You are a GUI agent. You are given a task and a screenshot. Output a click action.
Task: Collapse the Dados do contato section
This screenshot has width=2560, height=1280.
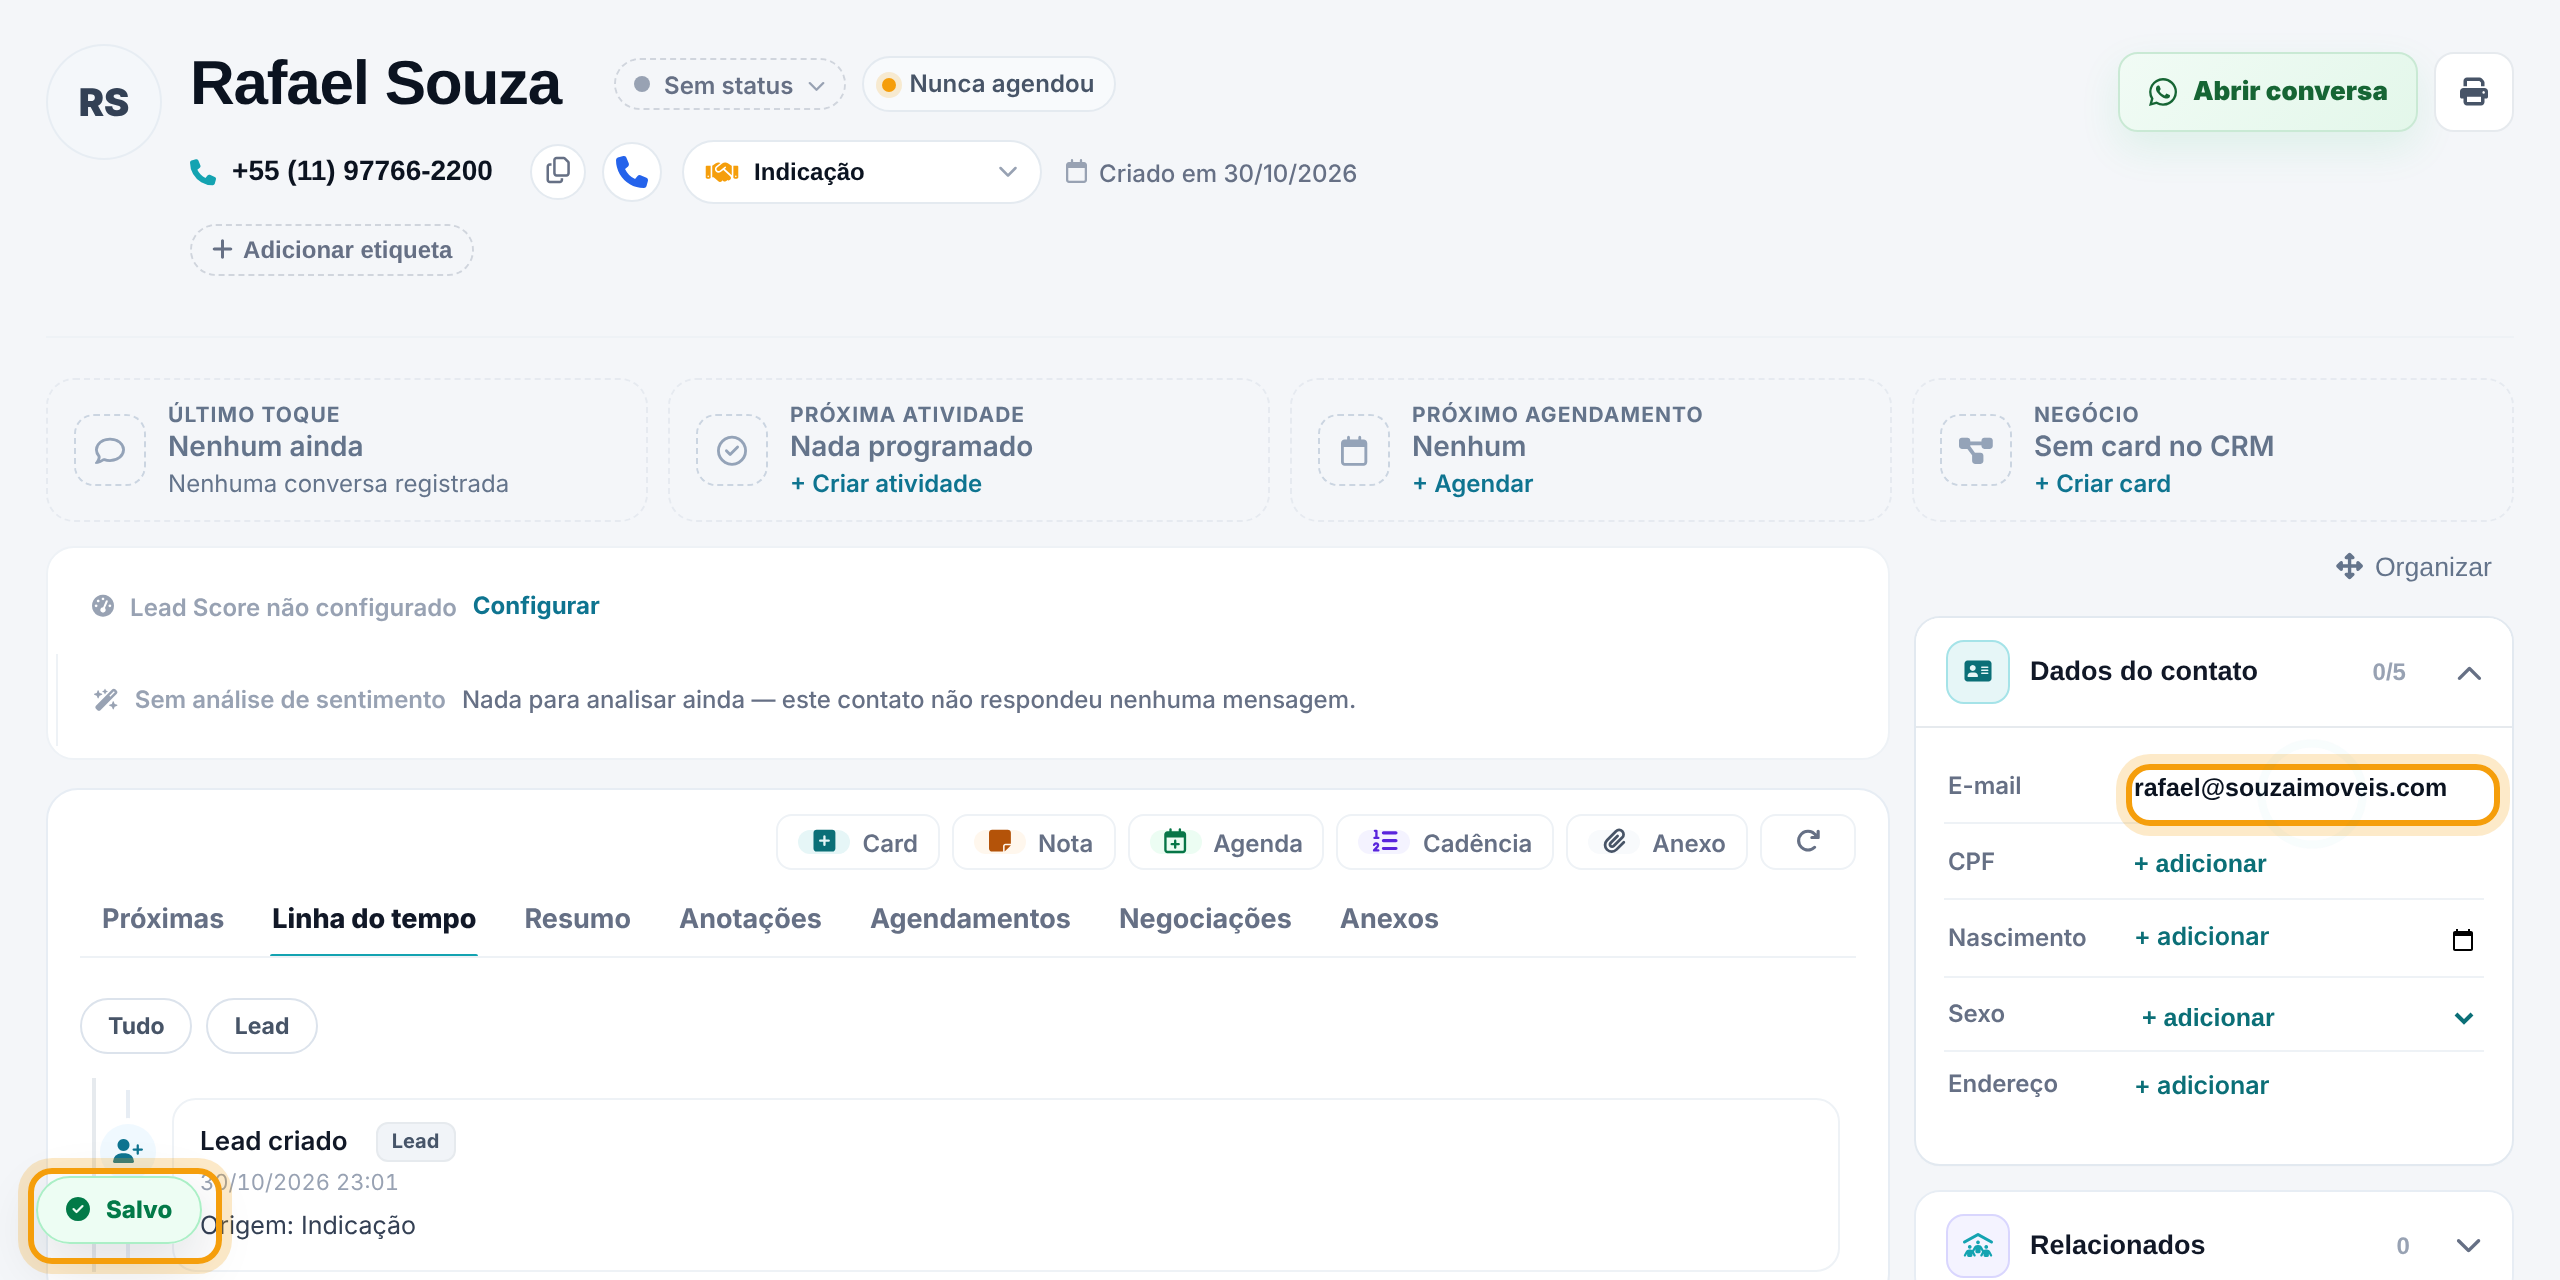2469,672
